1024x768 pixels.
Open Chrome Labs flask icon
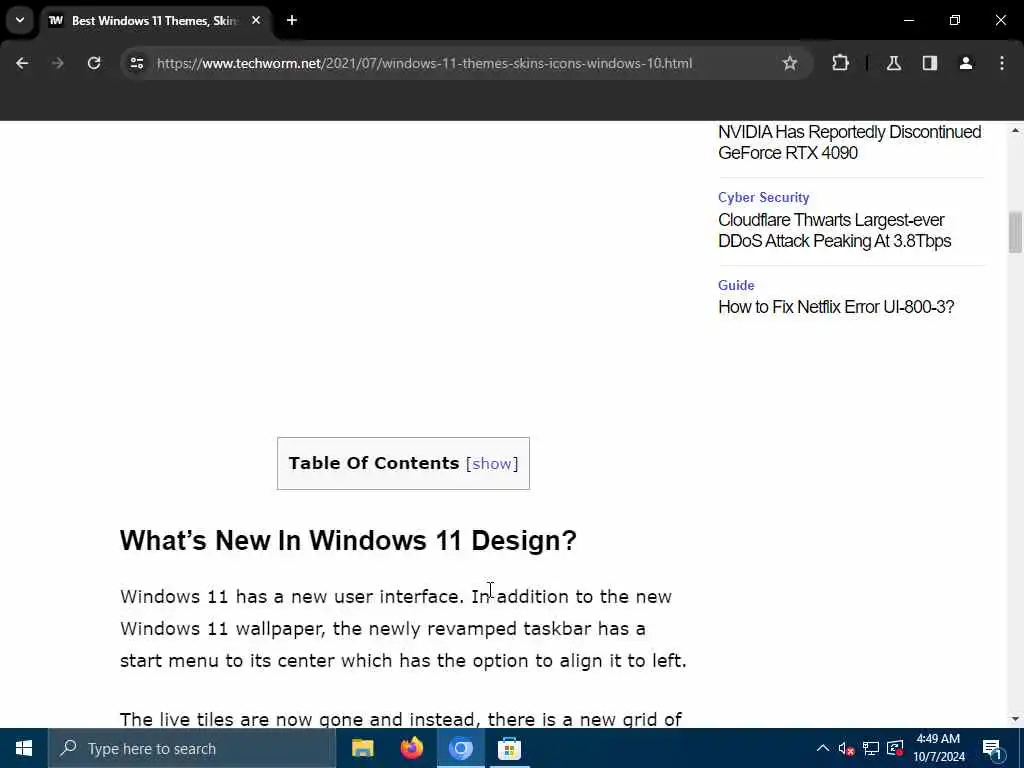point(893,63)
